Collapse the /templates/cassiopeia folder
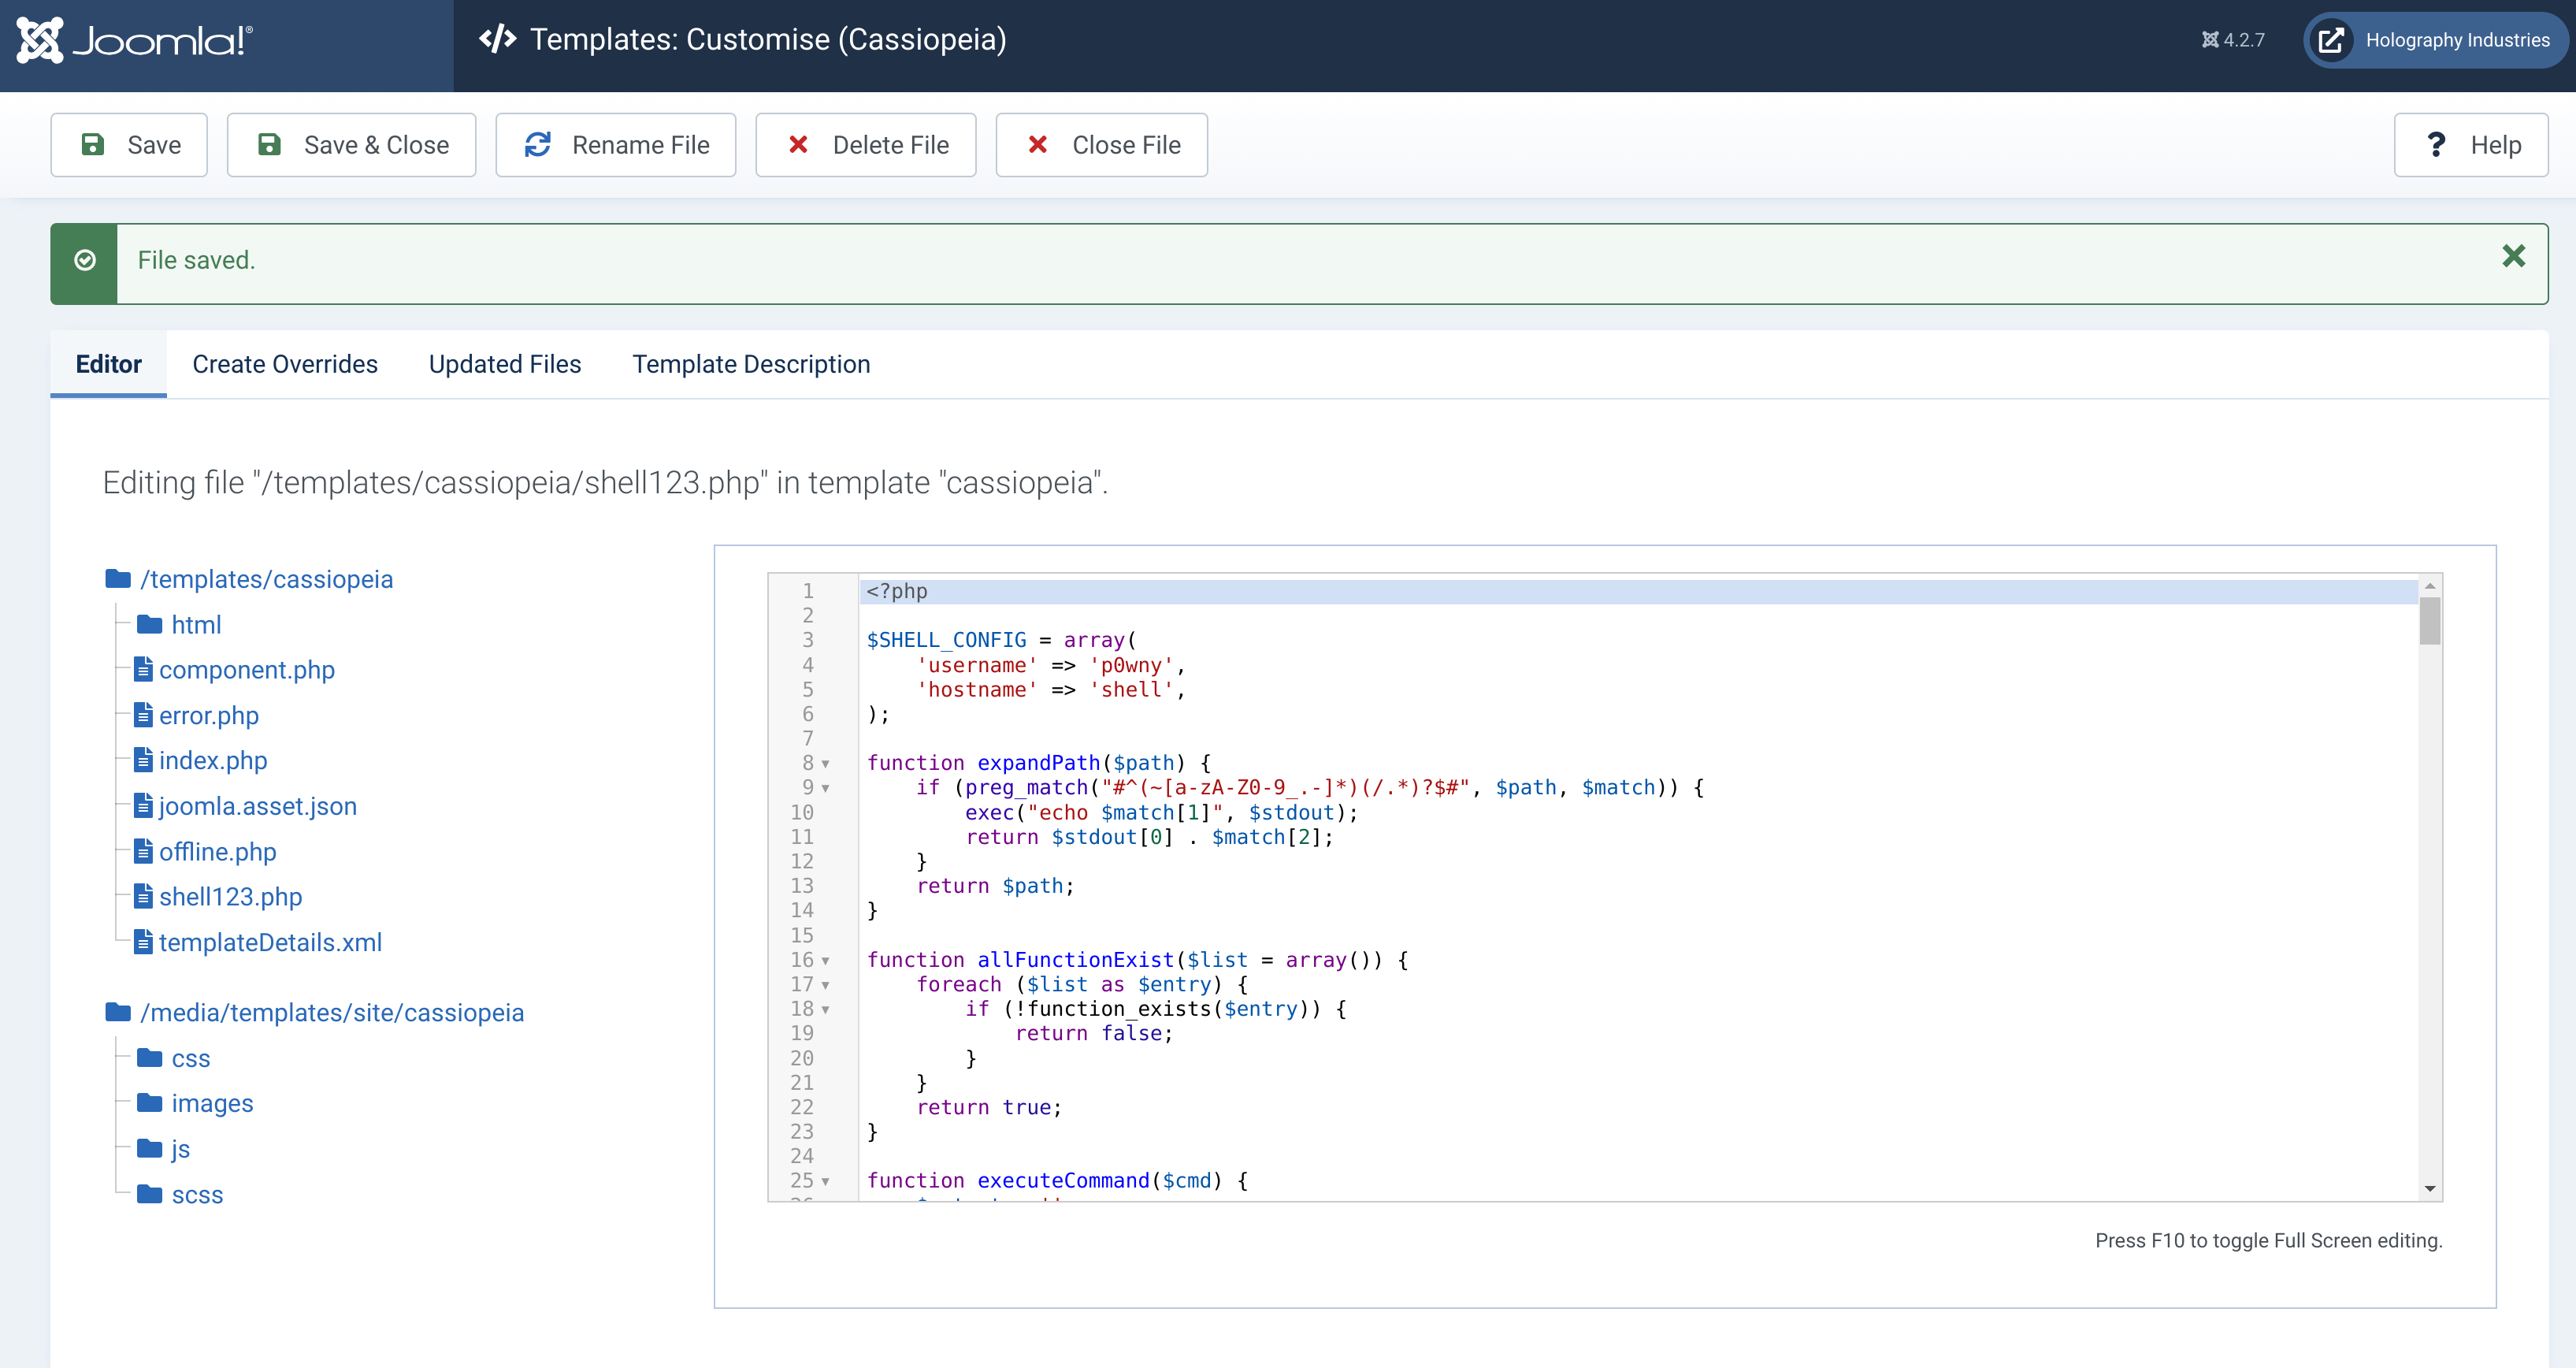 266,579
